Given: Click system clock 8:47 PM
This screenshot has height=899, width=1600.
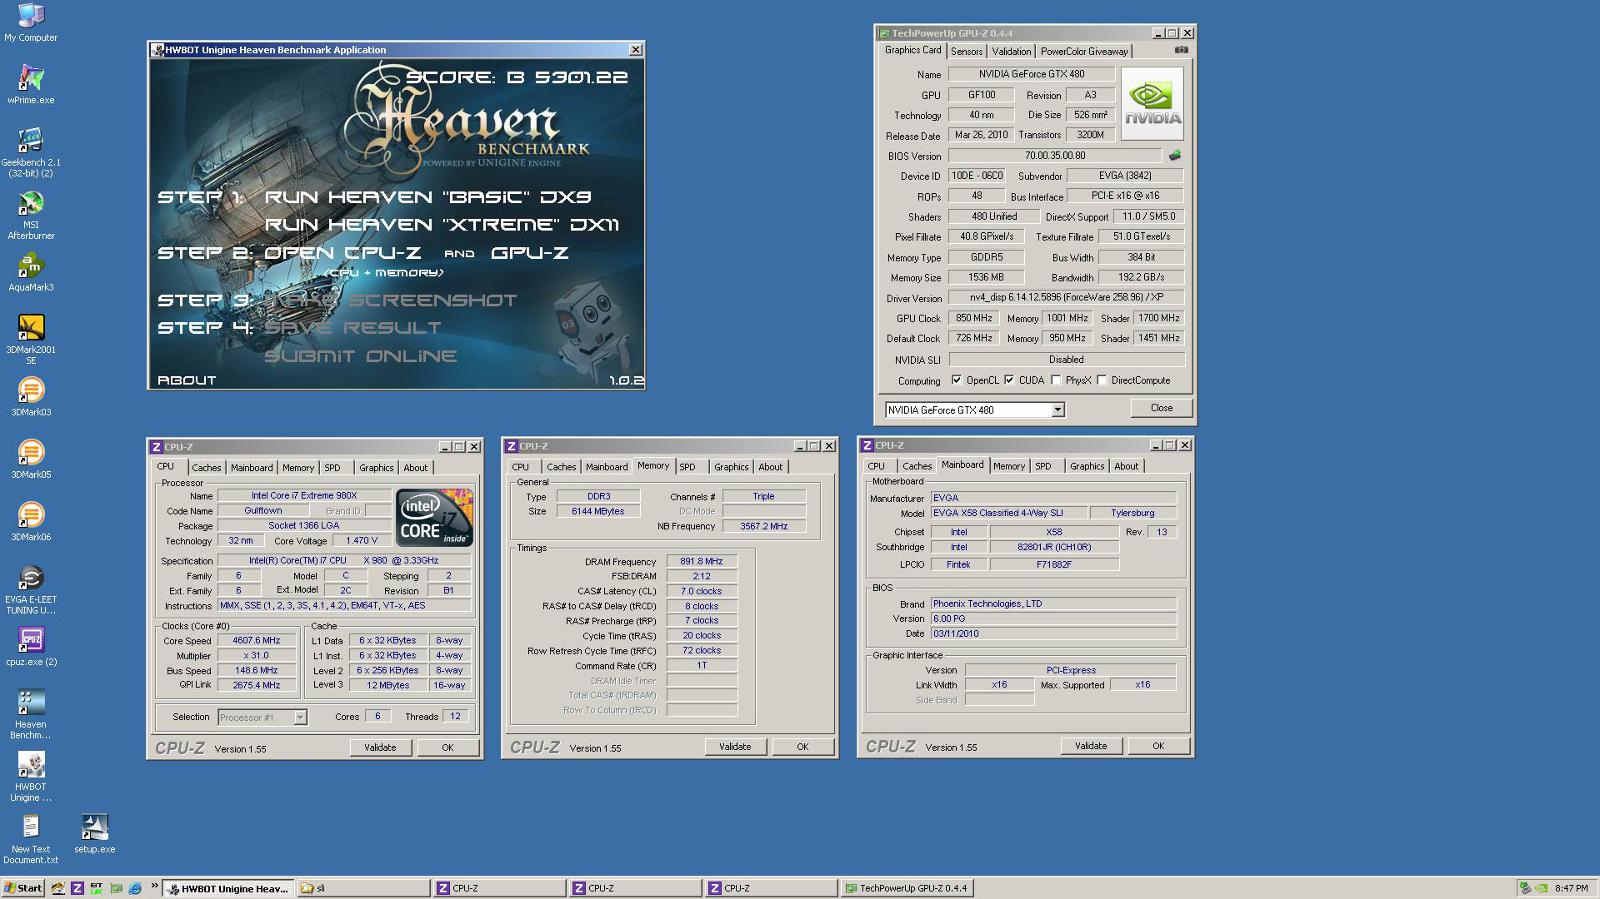Looking at the screenshot, I should point(1571,888).
